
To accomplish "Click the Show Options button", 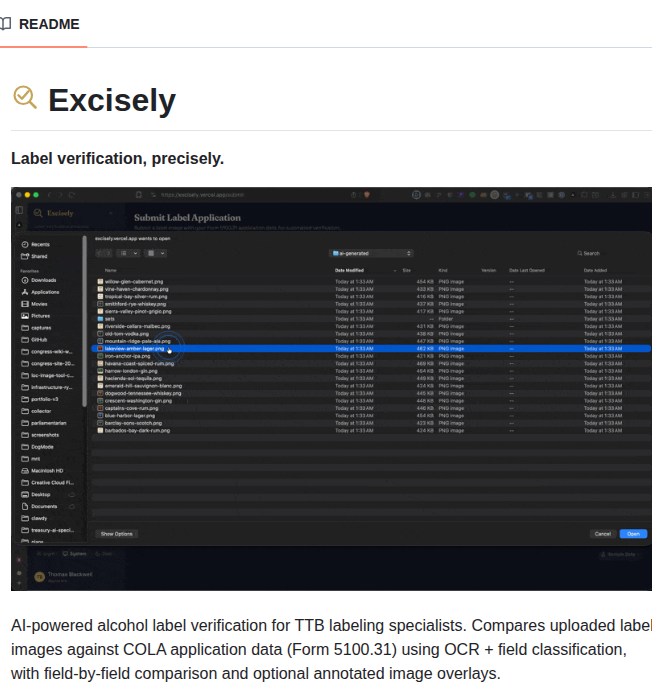I will (x=116, y=534).
